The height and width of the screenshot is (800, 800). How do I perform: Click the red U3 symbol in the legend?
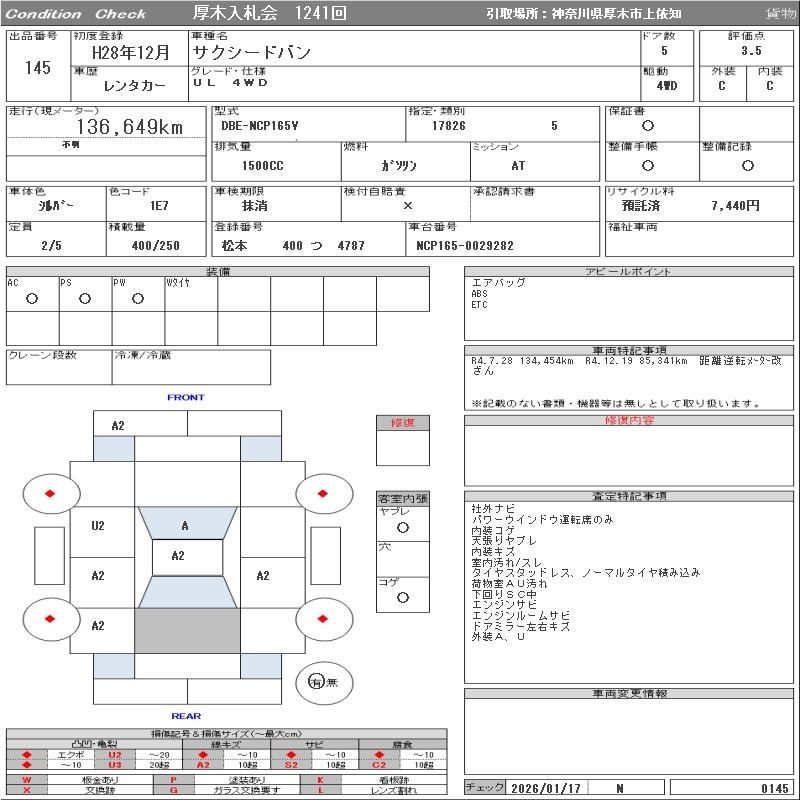(x=114, y=765)
